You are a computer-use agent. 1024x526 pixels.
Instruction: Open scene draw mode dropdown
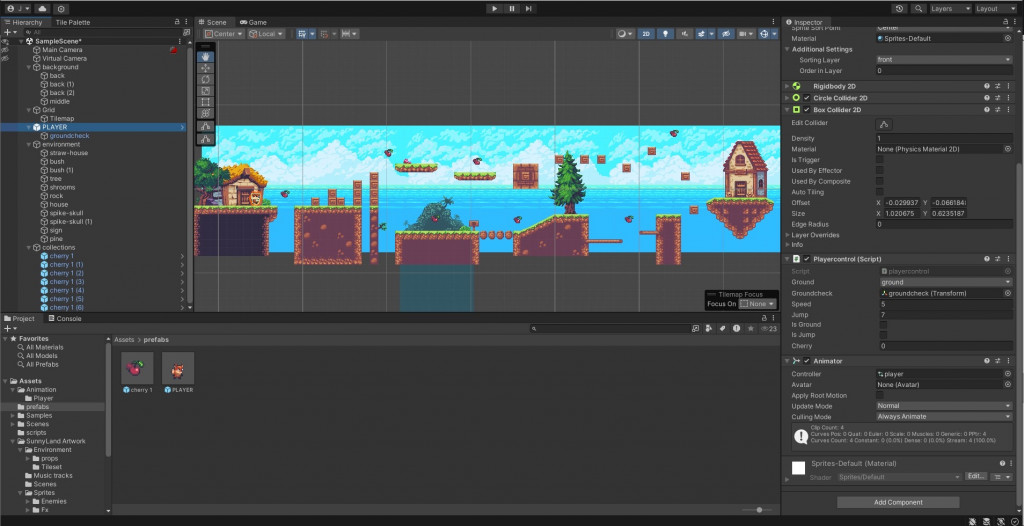[625, 34]
